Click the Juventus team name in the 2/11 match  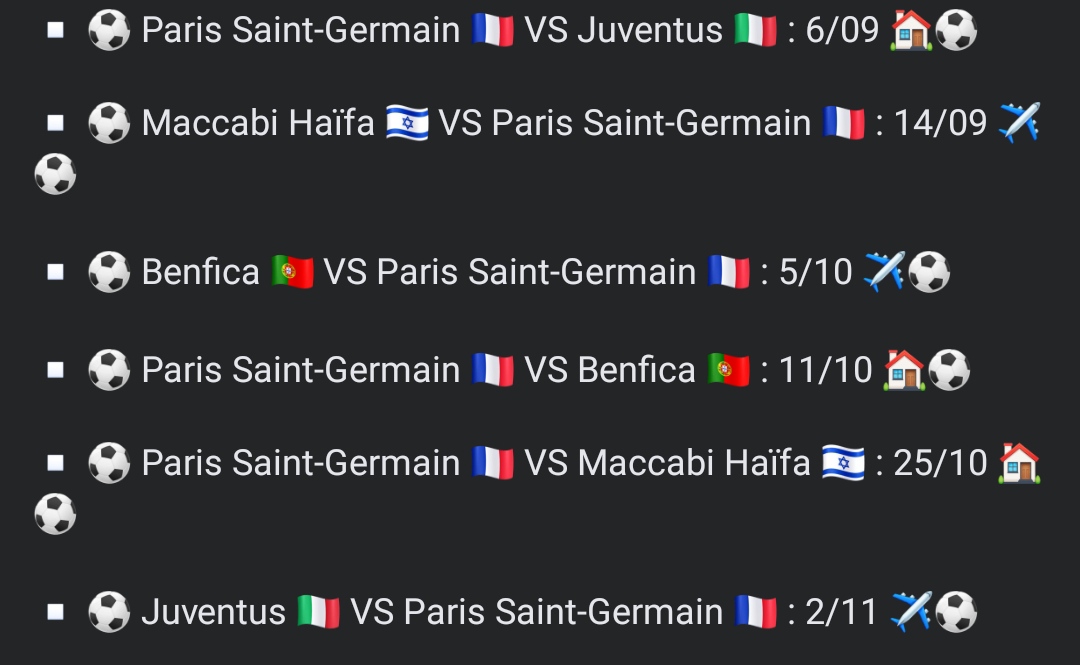point(214,611)
